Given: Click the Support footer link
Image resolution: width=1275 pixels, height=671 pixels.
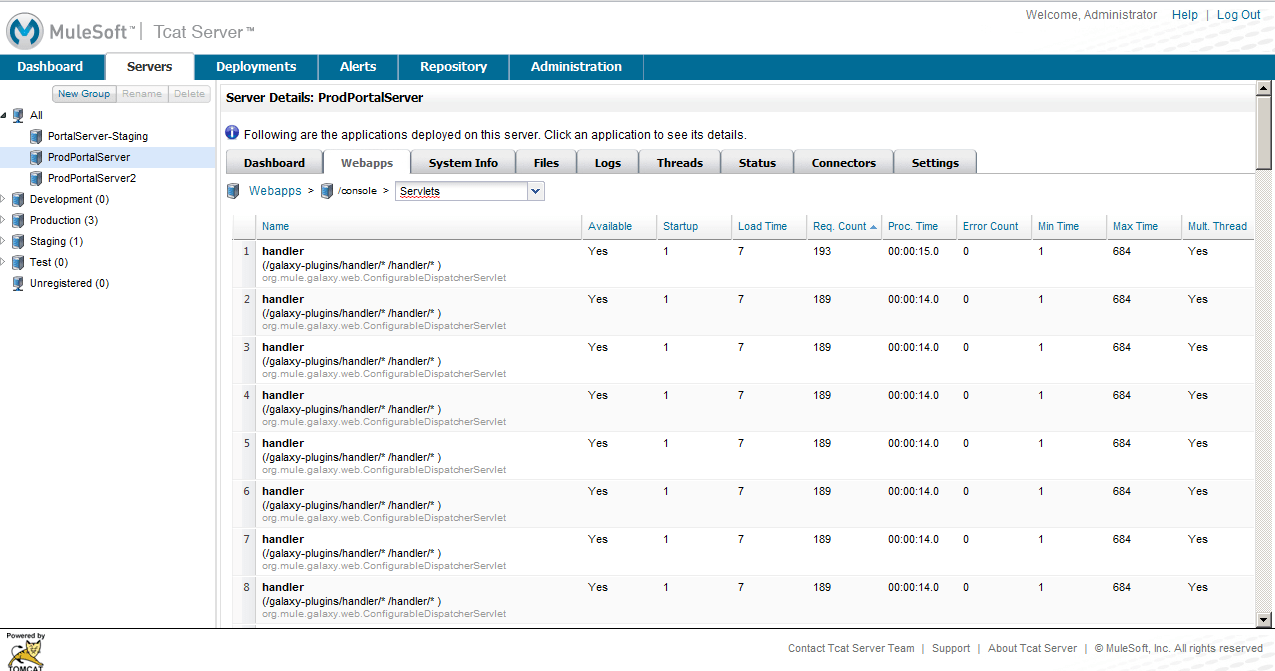Looking at the screenshot, I should [951, 649].
